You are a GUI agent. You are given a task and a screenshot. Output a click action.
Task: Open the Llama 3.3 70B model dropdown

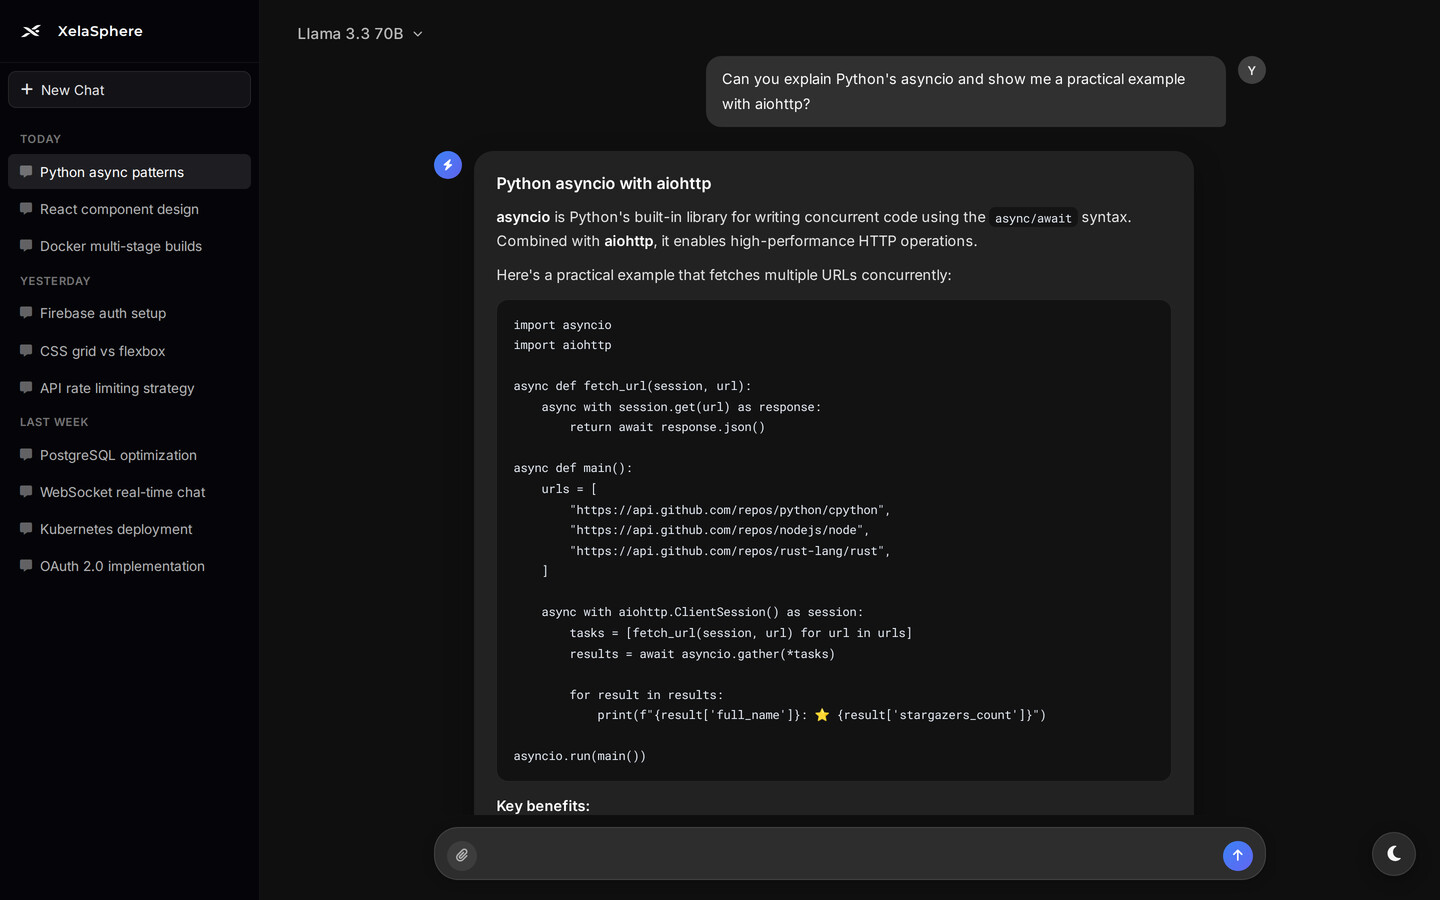pyautogui.click(x=350, y=34)
